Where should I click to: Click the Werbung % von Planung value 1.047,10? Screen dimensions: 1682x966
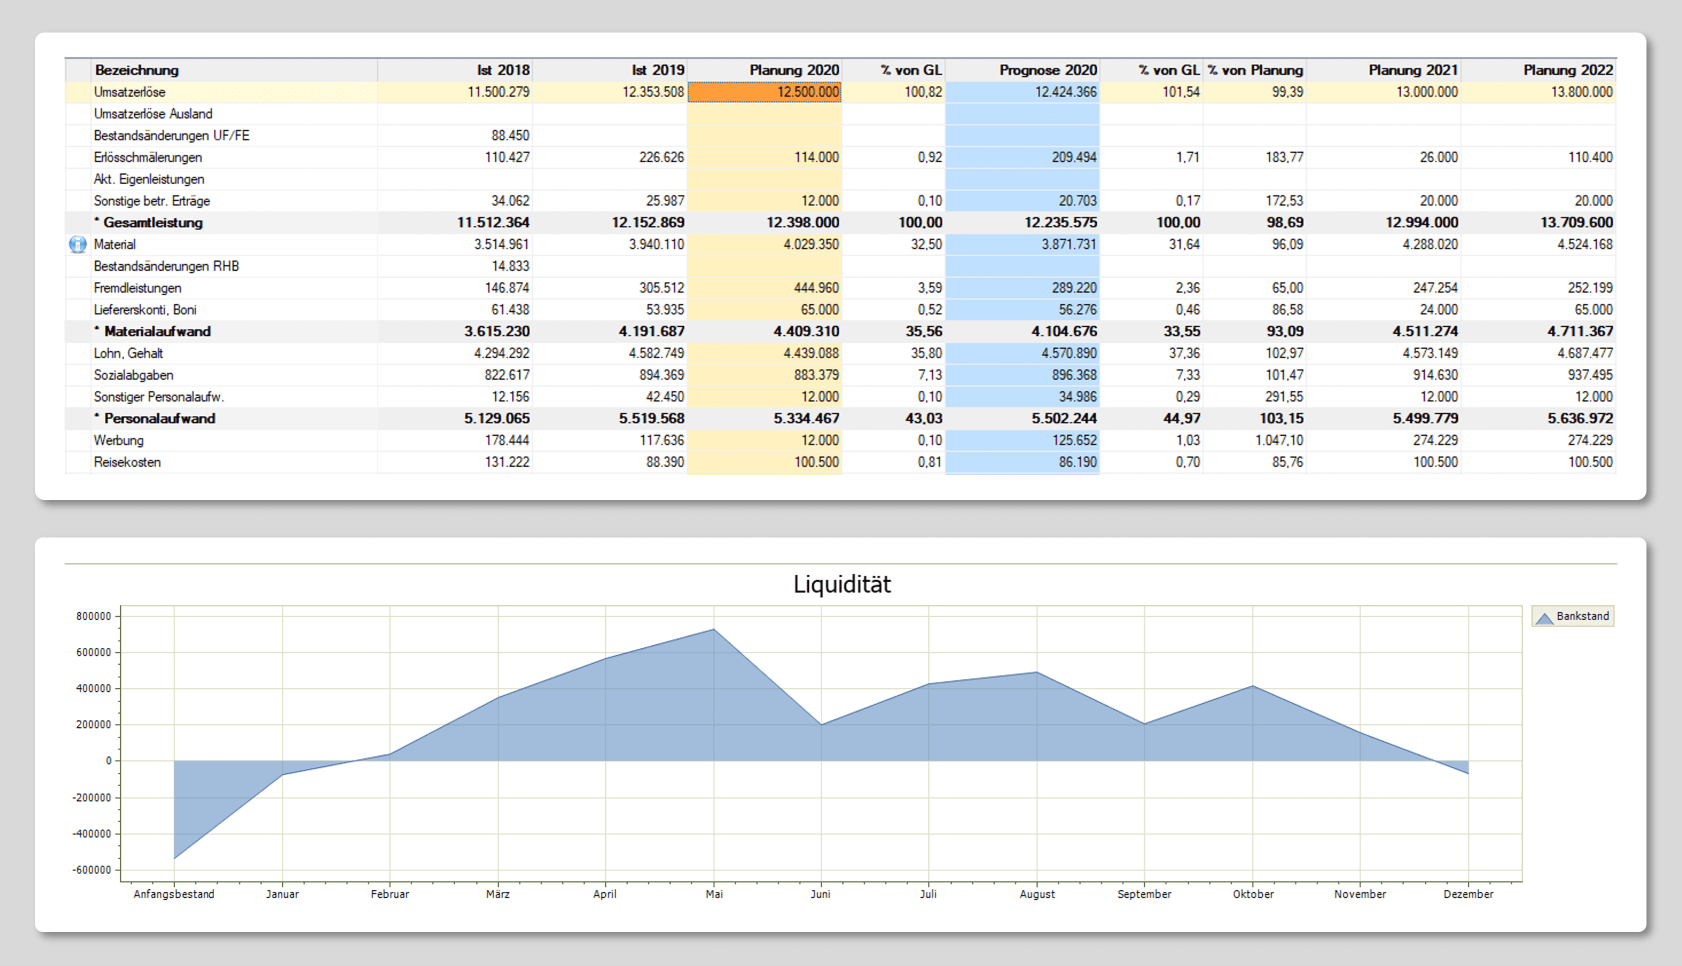1280,440
